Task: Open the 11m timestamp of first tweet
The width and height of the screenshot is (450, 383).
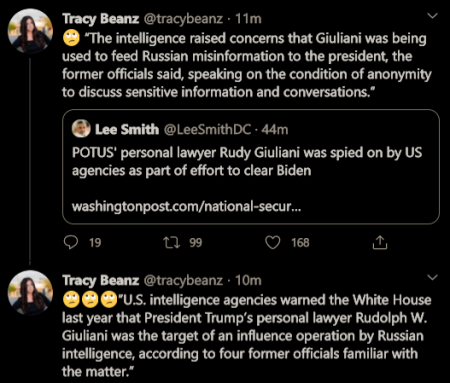Action: (x=248, y=19)
